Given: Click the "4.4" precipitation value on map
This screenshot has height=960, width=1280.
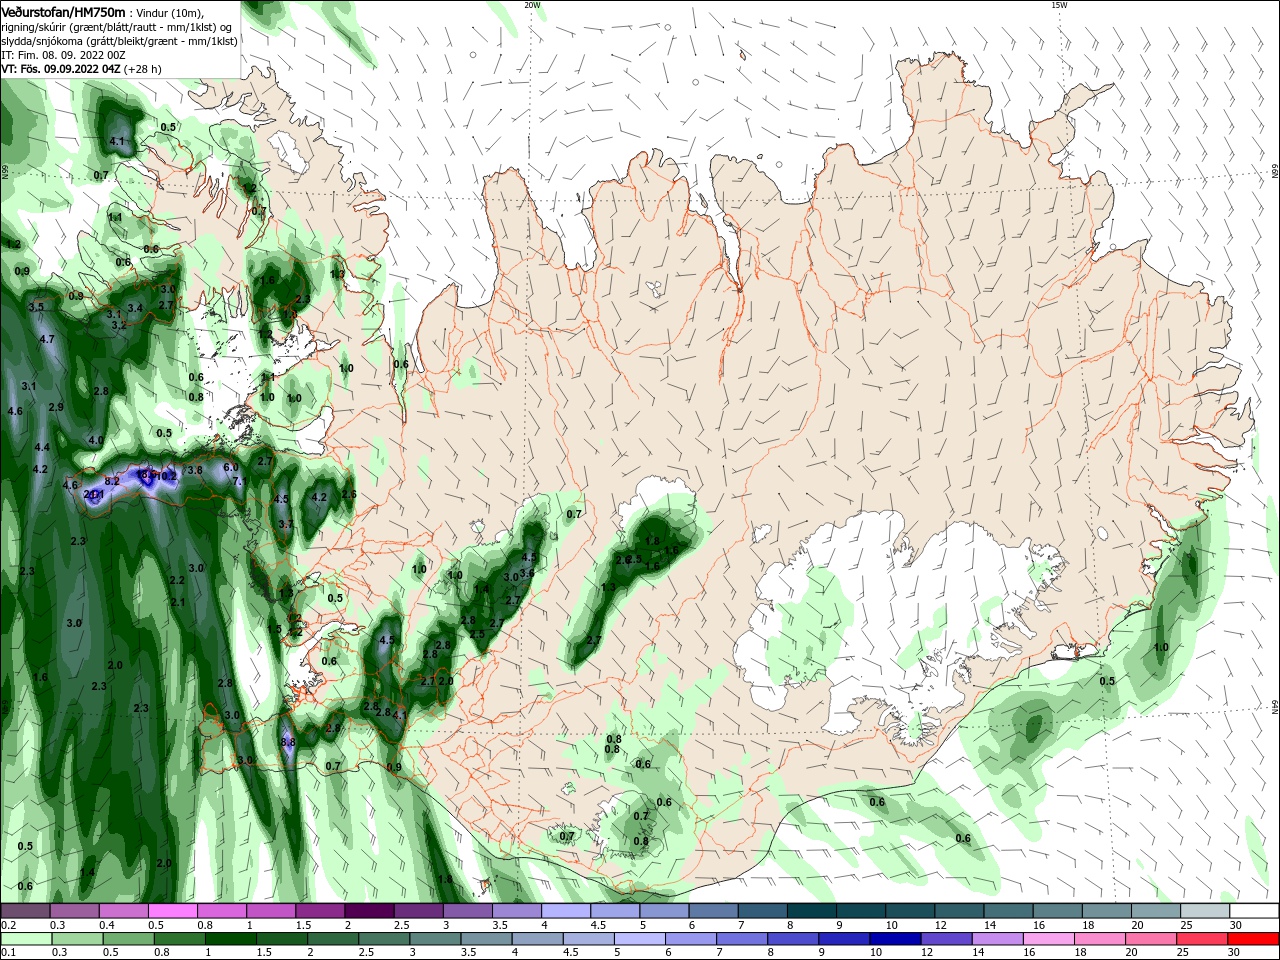Looking at the screenshot, I should pyautogui.click(x=42, y=447).
